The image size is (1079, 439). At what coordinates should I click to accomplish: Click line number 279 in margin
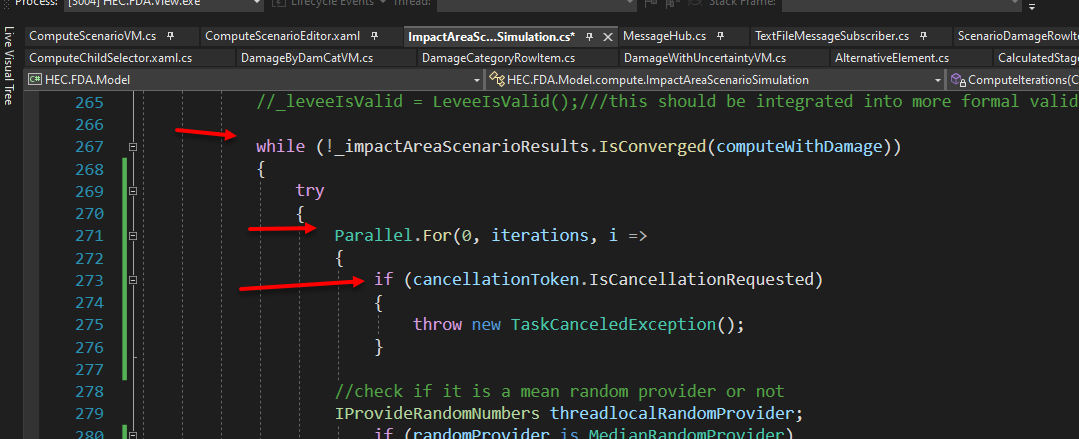pos(89,414)
